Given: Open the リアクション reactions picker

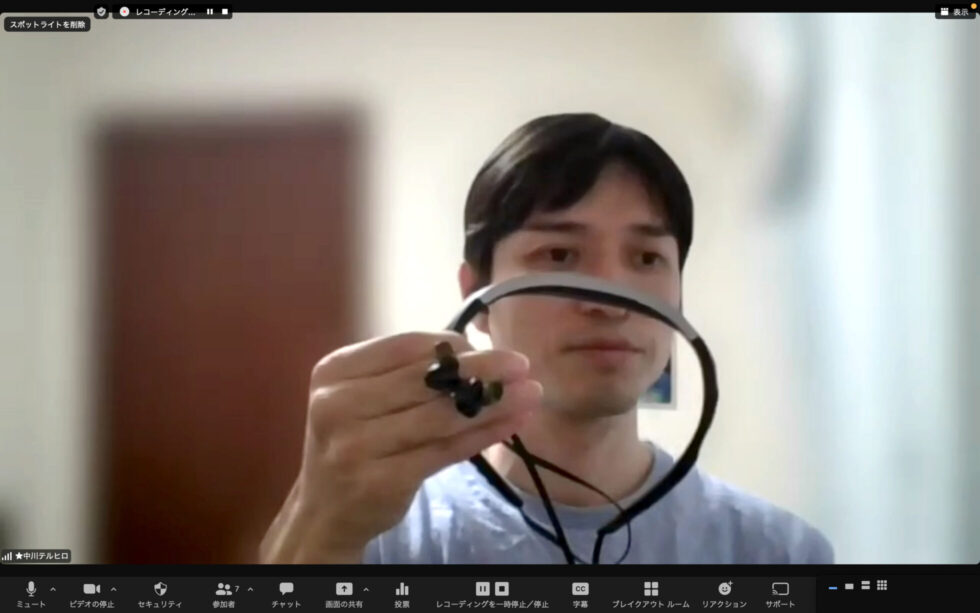Looking at the screenshot, I should click(724, 589).
